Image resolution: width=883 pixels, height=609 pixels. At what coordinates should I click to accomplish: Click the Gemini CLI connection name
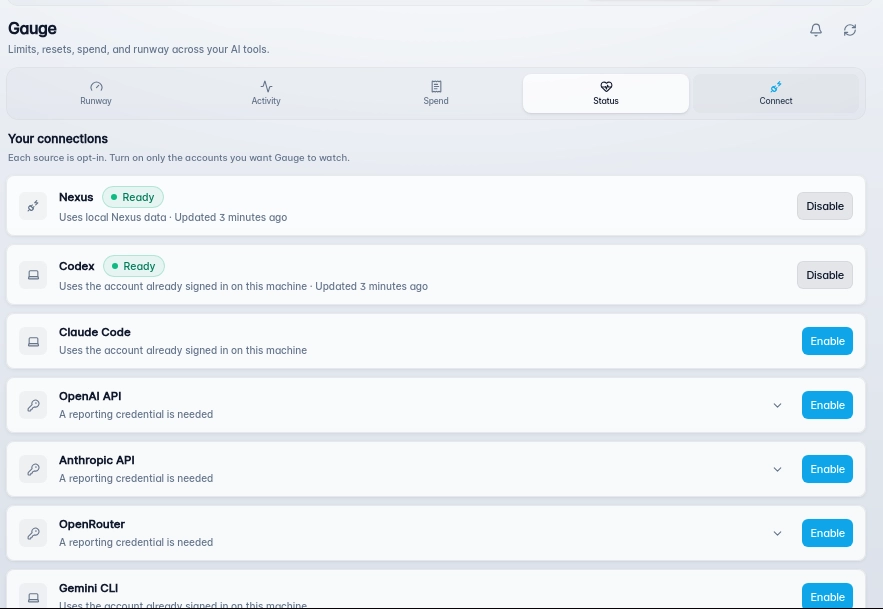click(88, 588)
